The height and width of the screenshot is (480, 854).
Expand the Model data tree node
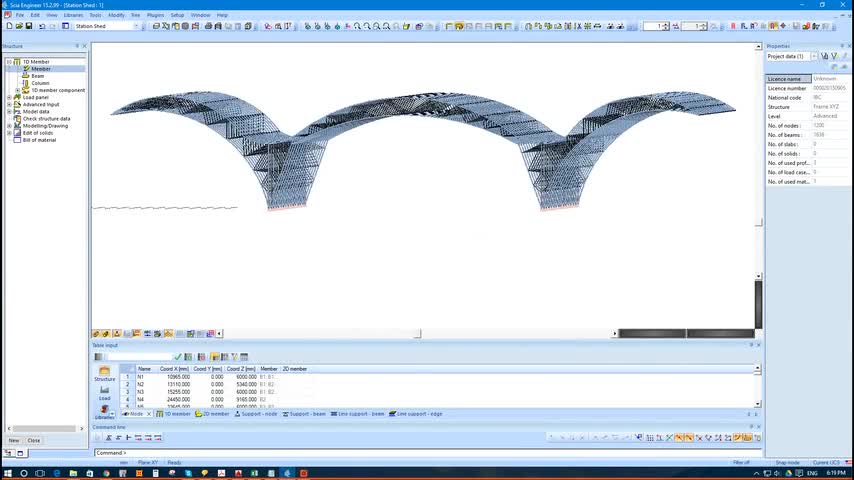(x=9, y=112)
